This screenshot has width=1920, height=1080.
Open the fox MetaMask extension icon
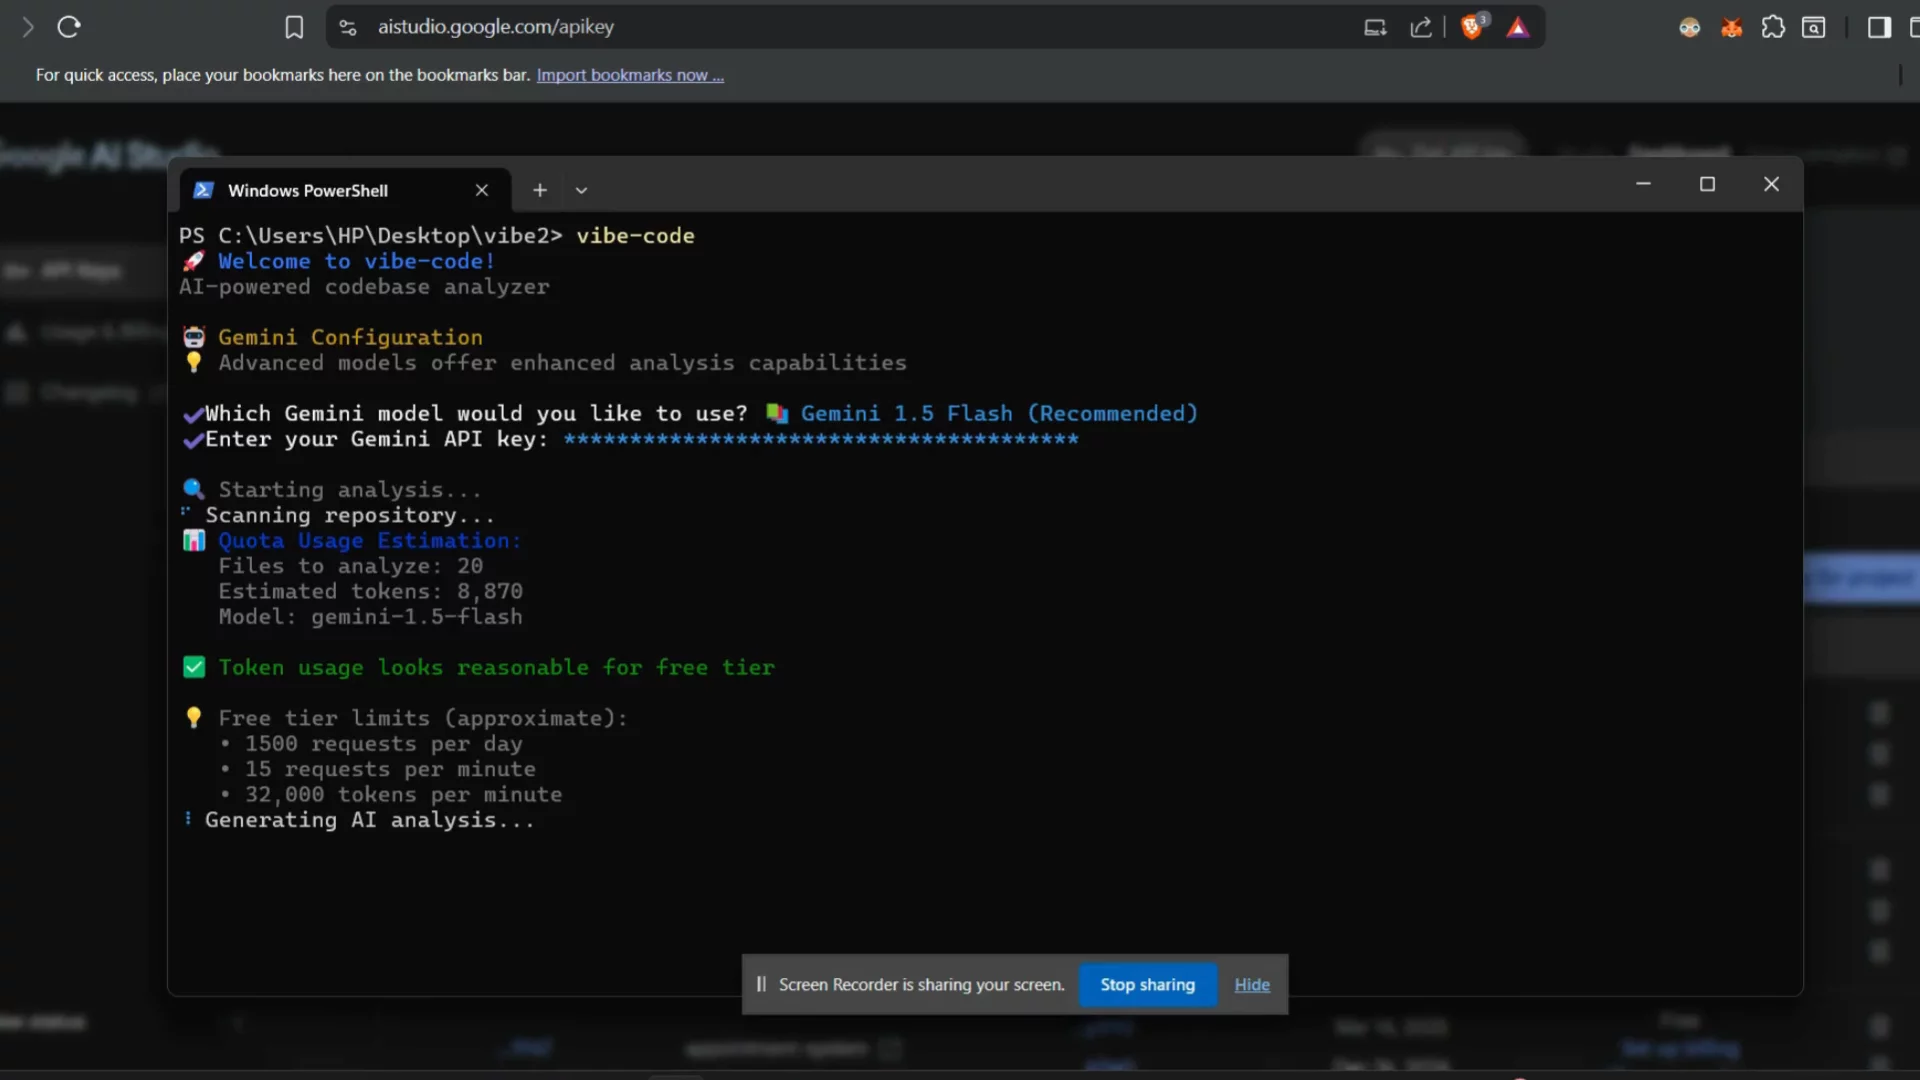point(1732,28)
